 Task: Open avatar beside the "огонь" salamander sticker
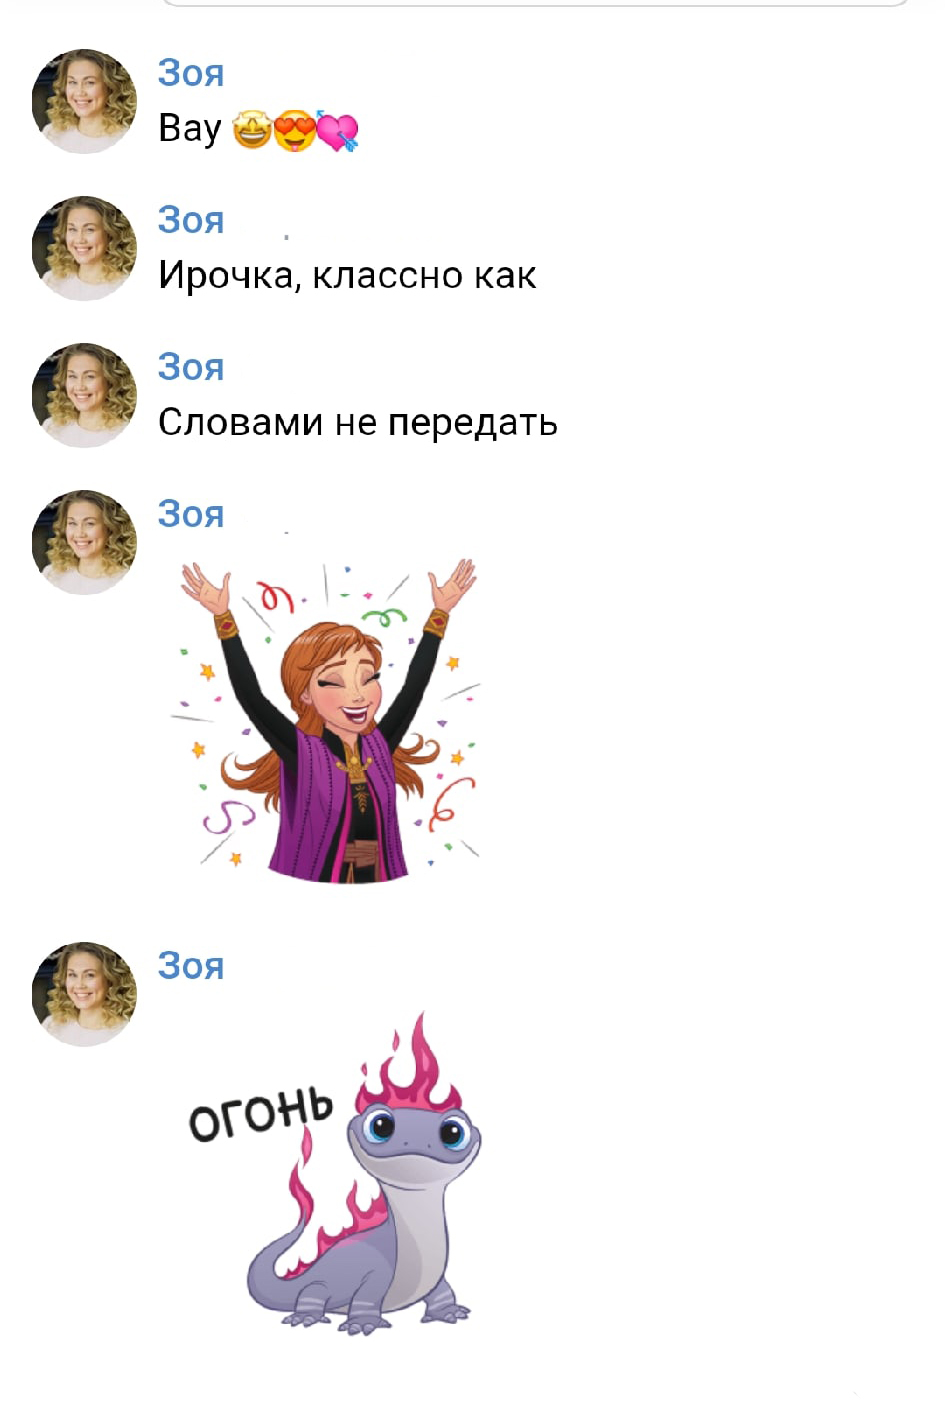[84, 994]
